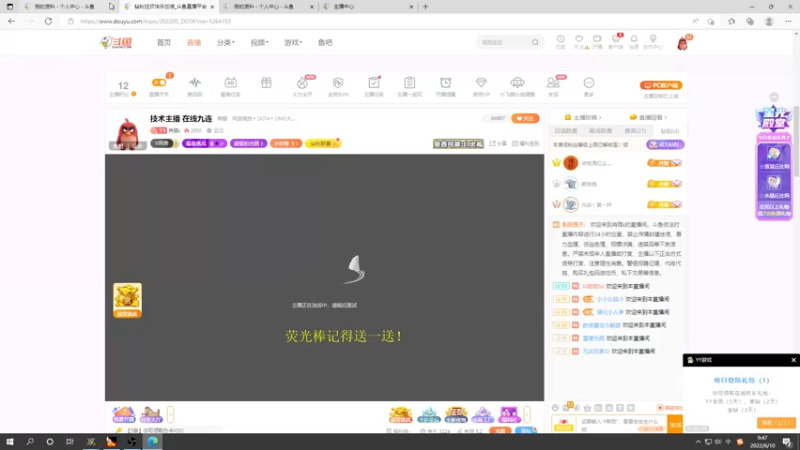Screen dimensions: 800x450
Task: Click the Douyu logo
Action: pyautogui.click(x=116, y=42)
